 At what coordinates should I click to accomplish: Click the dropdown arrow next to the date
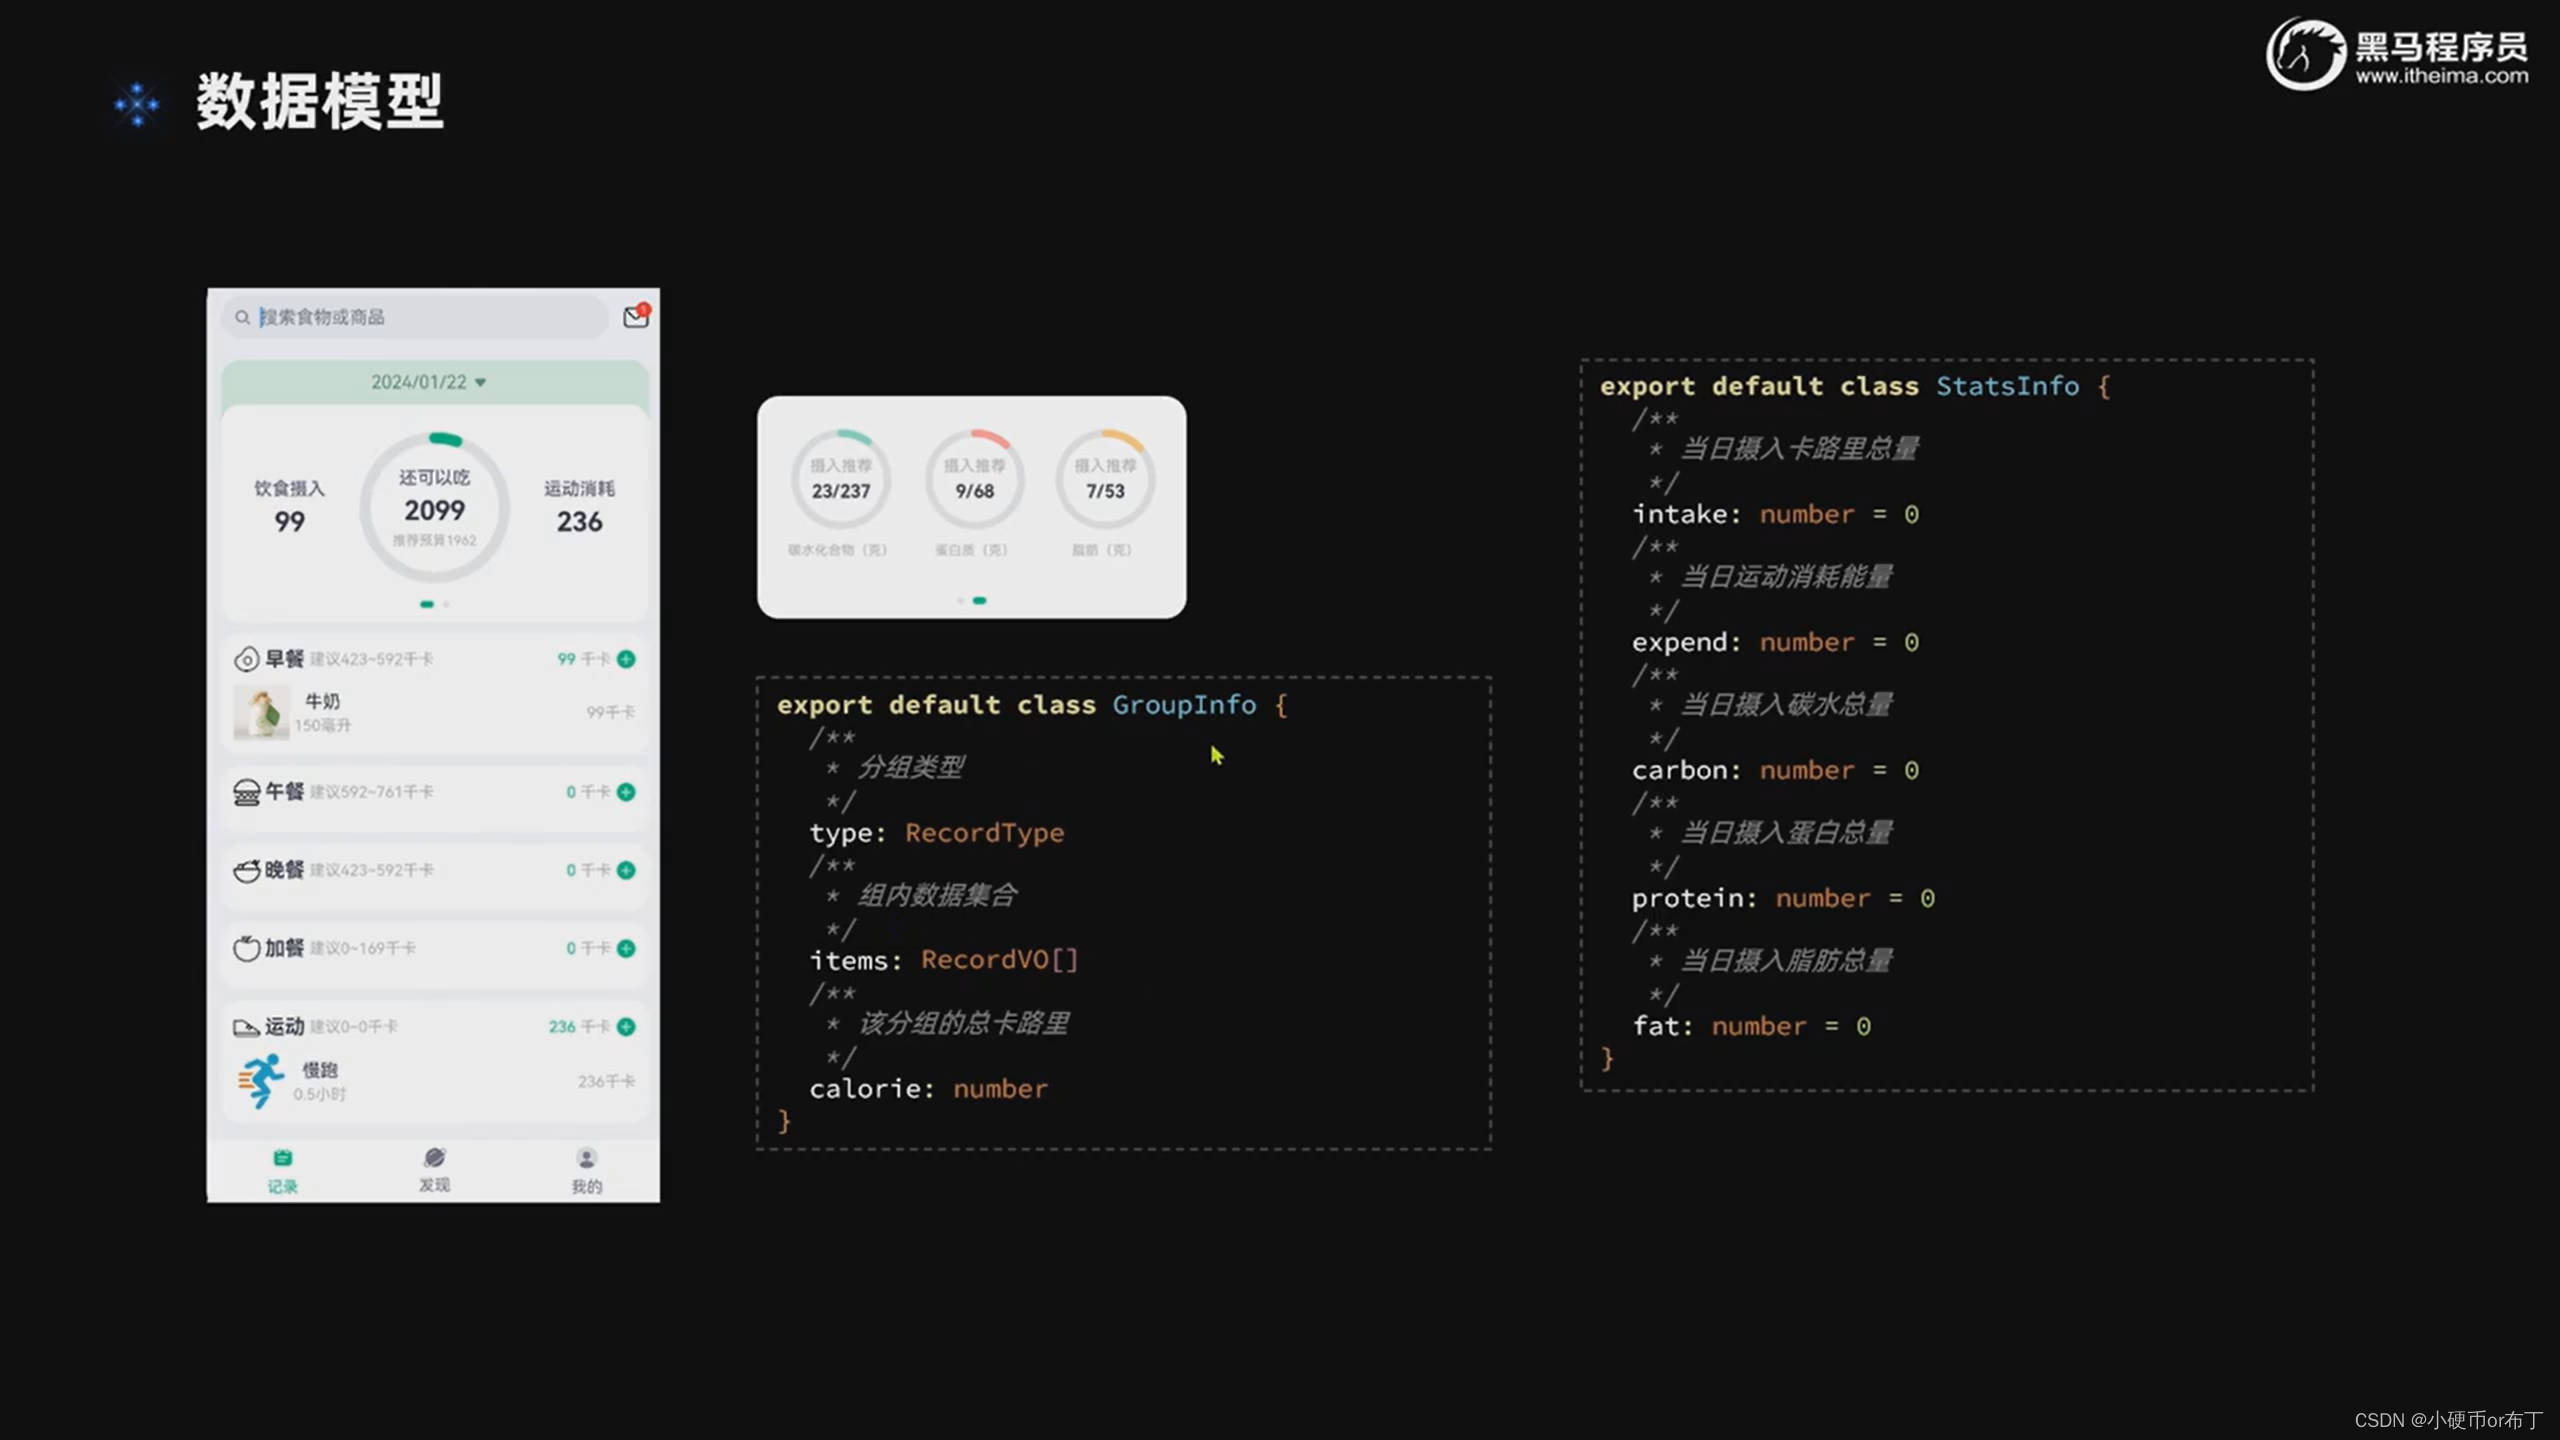(x=481, y=383)
